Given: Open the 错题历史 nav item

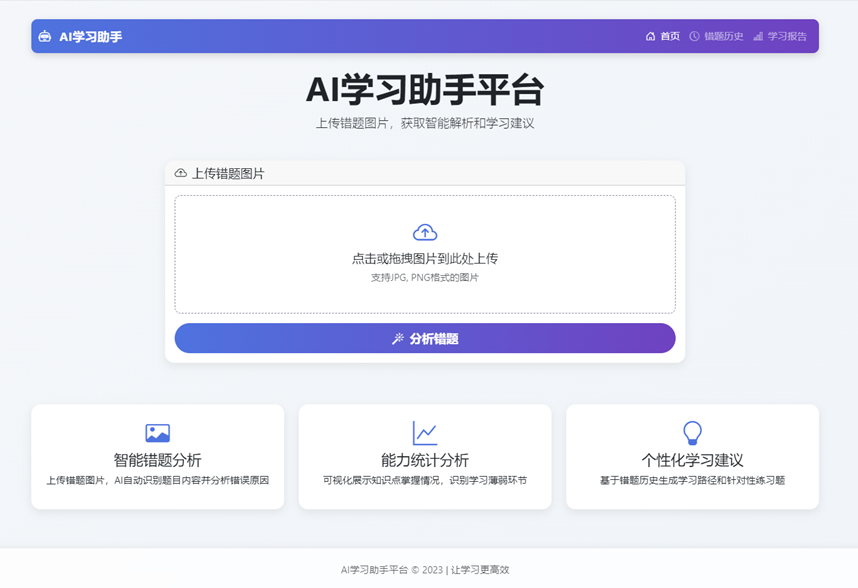Looking at the screenshot, I should click(716, 37).
